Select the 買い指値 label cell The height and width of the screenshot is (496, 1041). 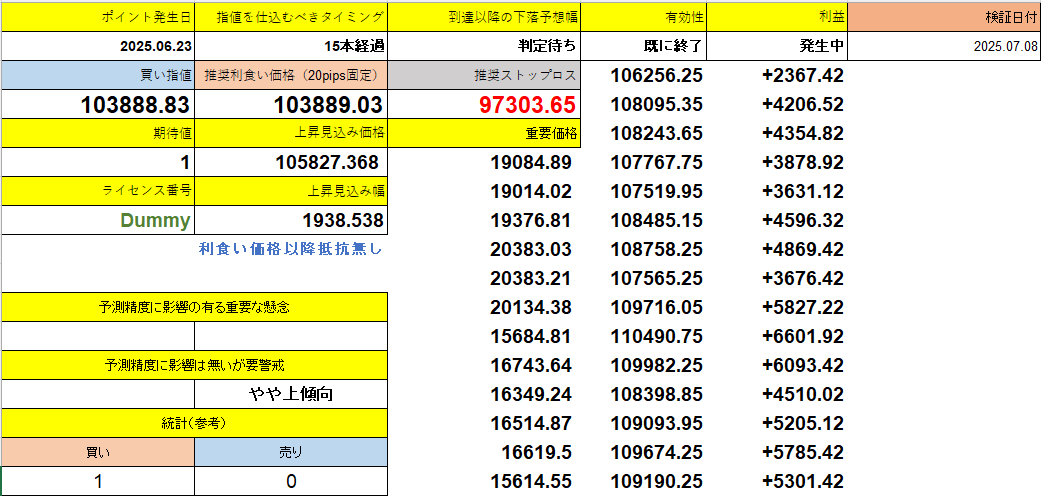(98, 76)
